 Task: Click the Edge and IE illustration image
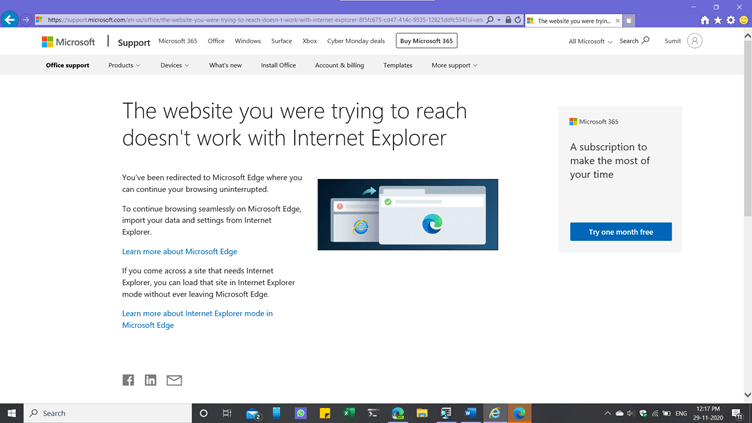click(408, 214)
